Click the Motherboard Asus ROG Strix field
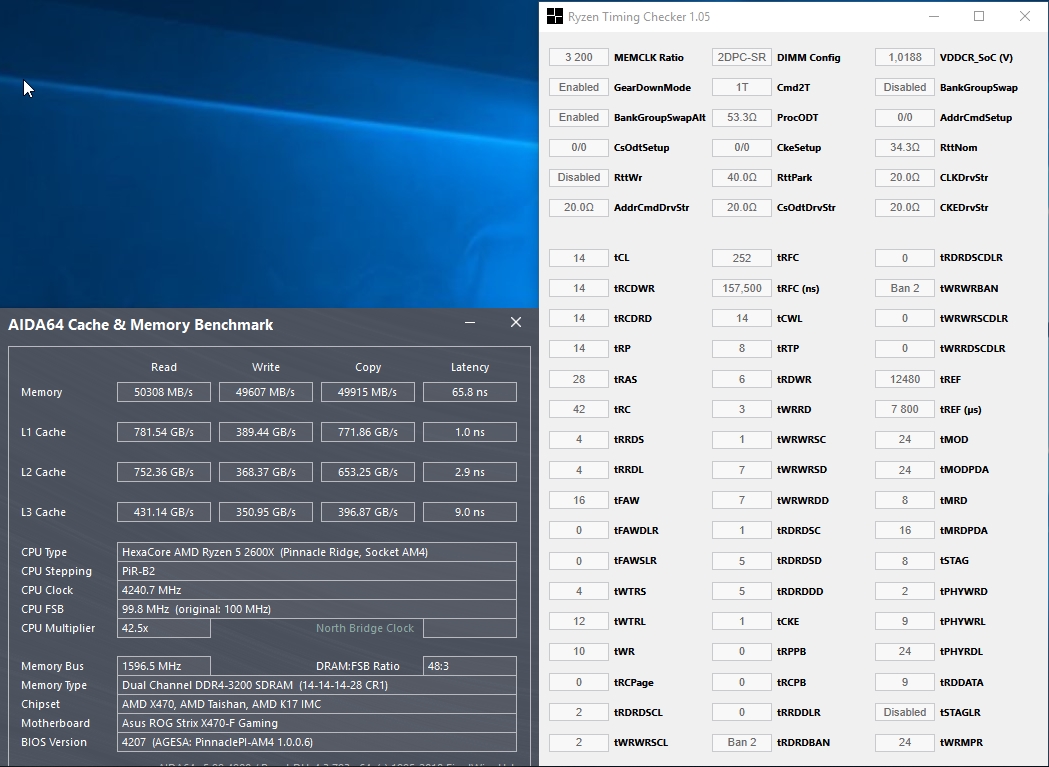 (x=316, y=723)
